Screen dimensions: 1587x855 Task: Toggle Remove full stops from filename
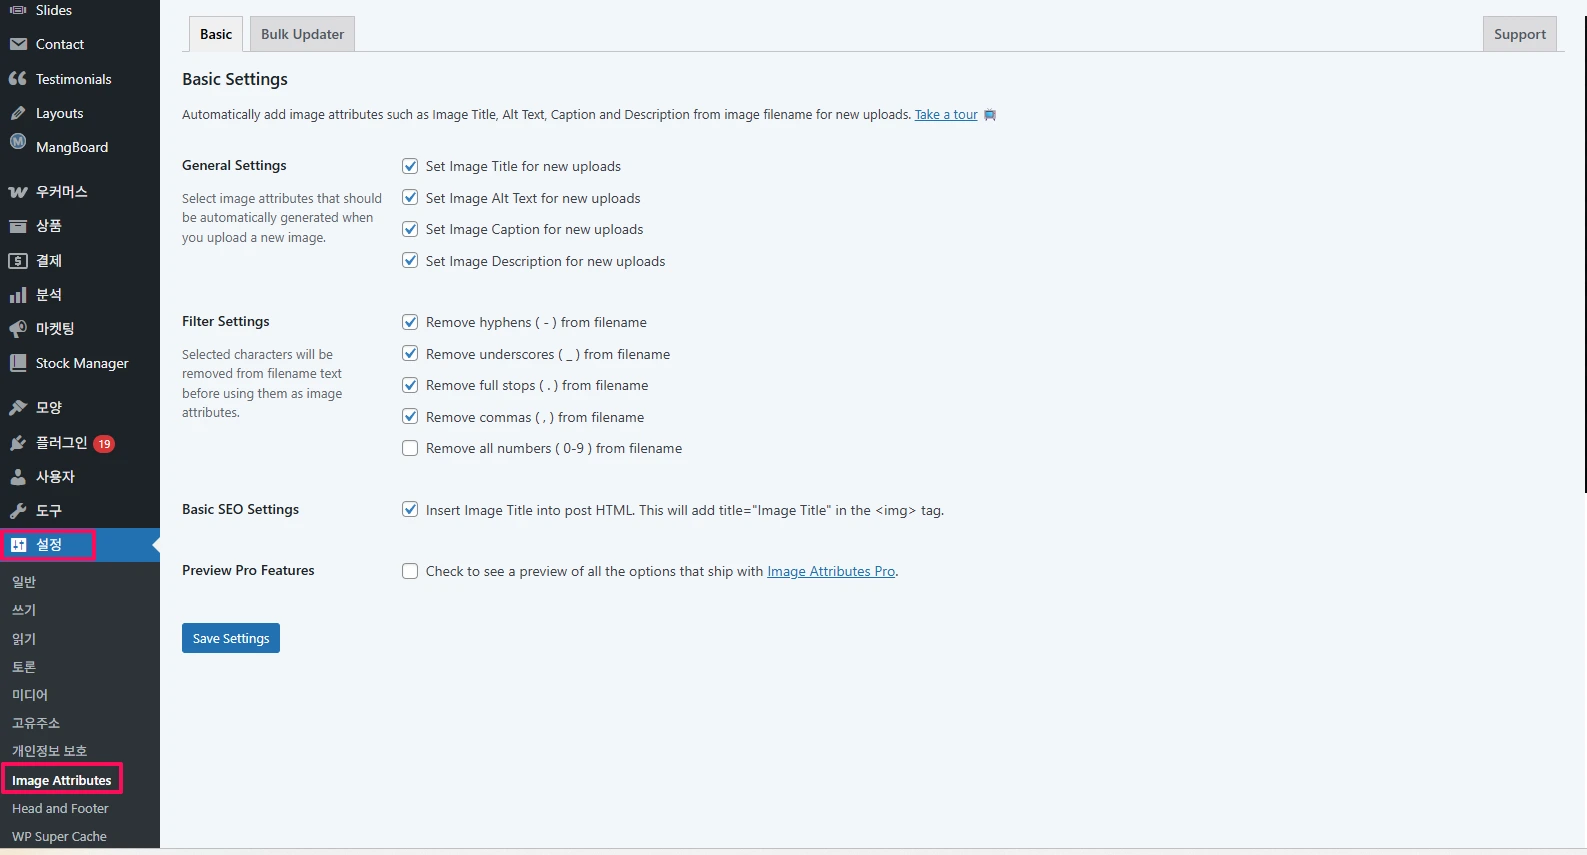(x=410, y=385)
